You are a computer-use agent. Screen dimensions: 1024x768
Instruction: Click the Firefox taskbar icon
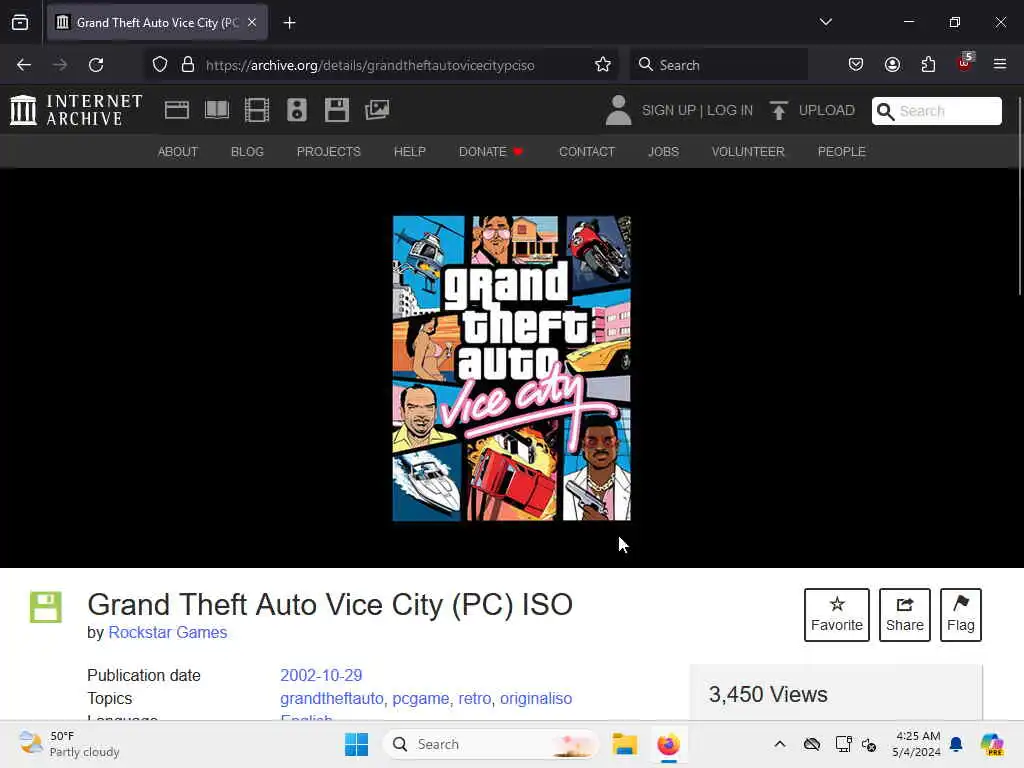click(x=668, y=744)
